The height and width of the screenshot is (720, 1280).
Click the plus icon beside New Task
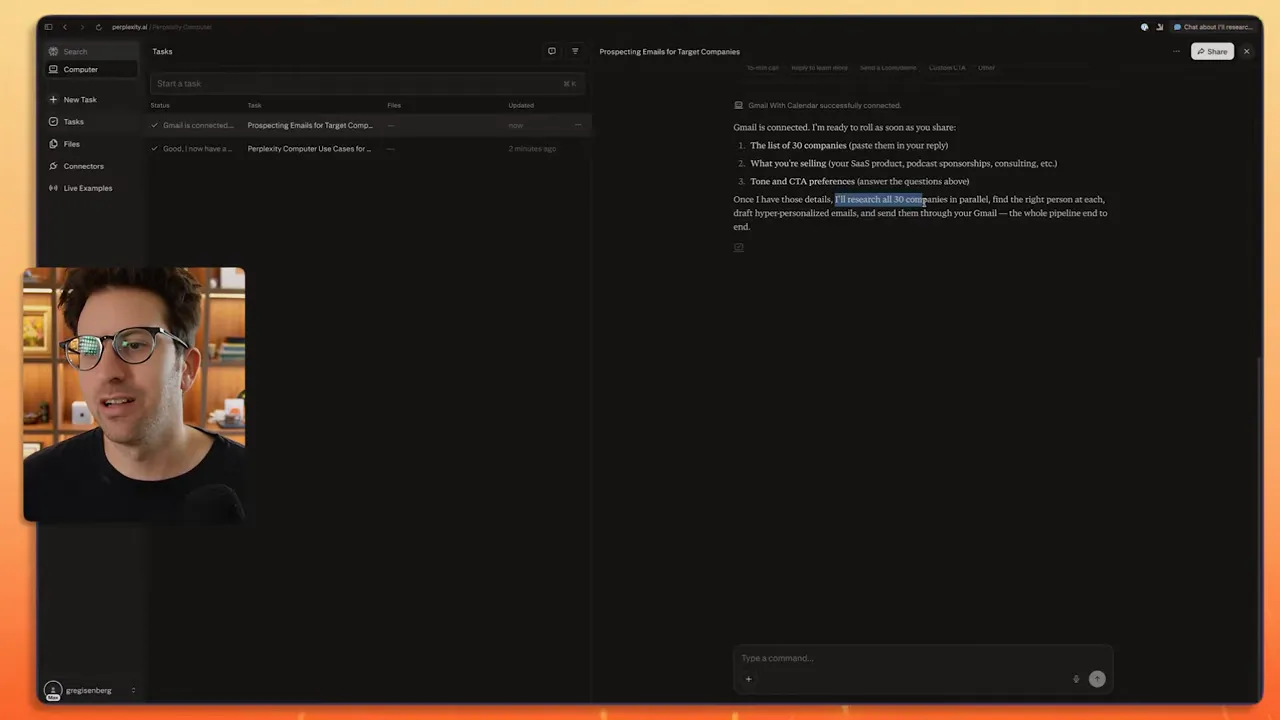54,100
